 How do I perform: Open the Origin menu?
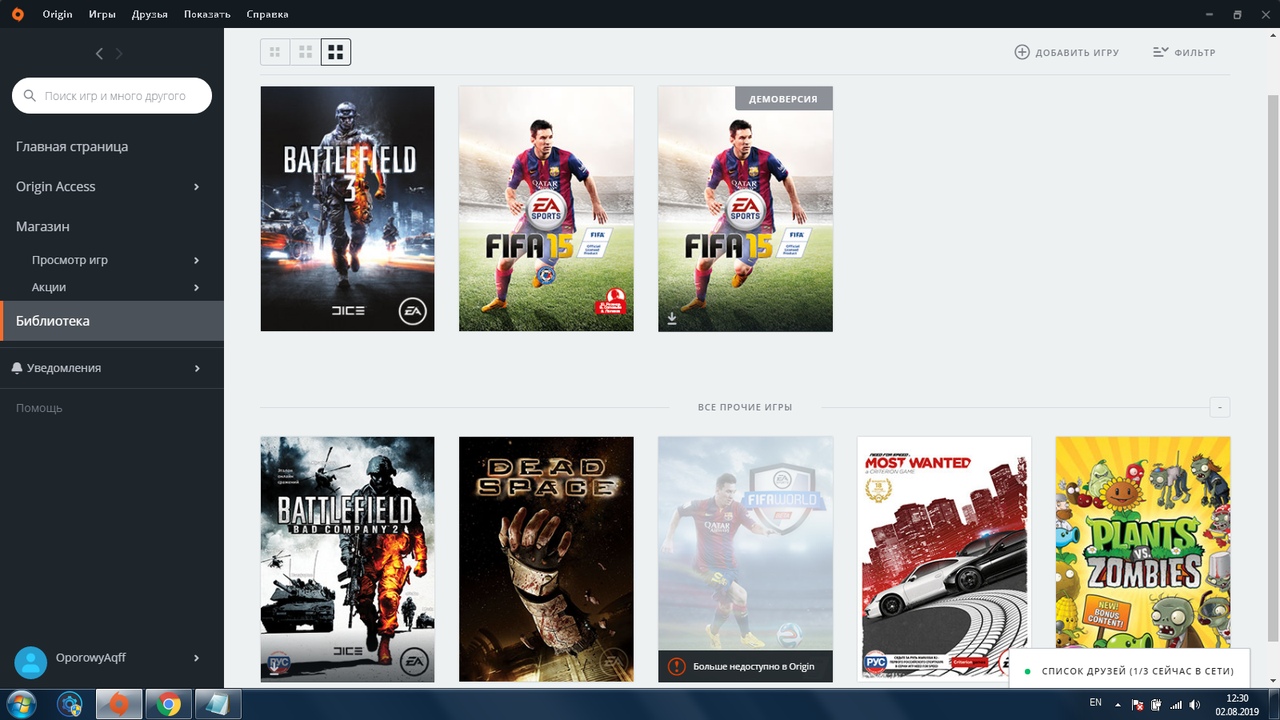tap(57, 14)
